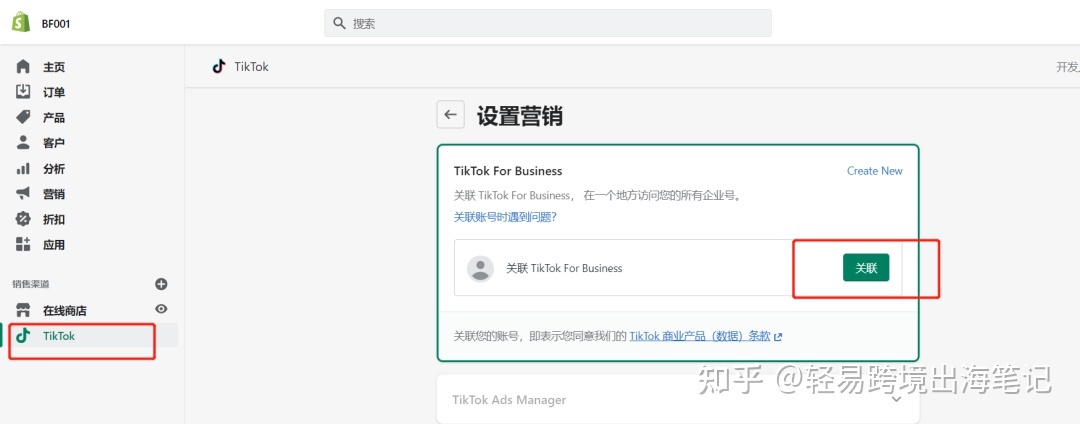The width and height of the screenshot is (1080, 424).
Task: Click the TikTok For Business heading
Action: tap(508, 171)
